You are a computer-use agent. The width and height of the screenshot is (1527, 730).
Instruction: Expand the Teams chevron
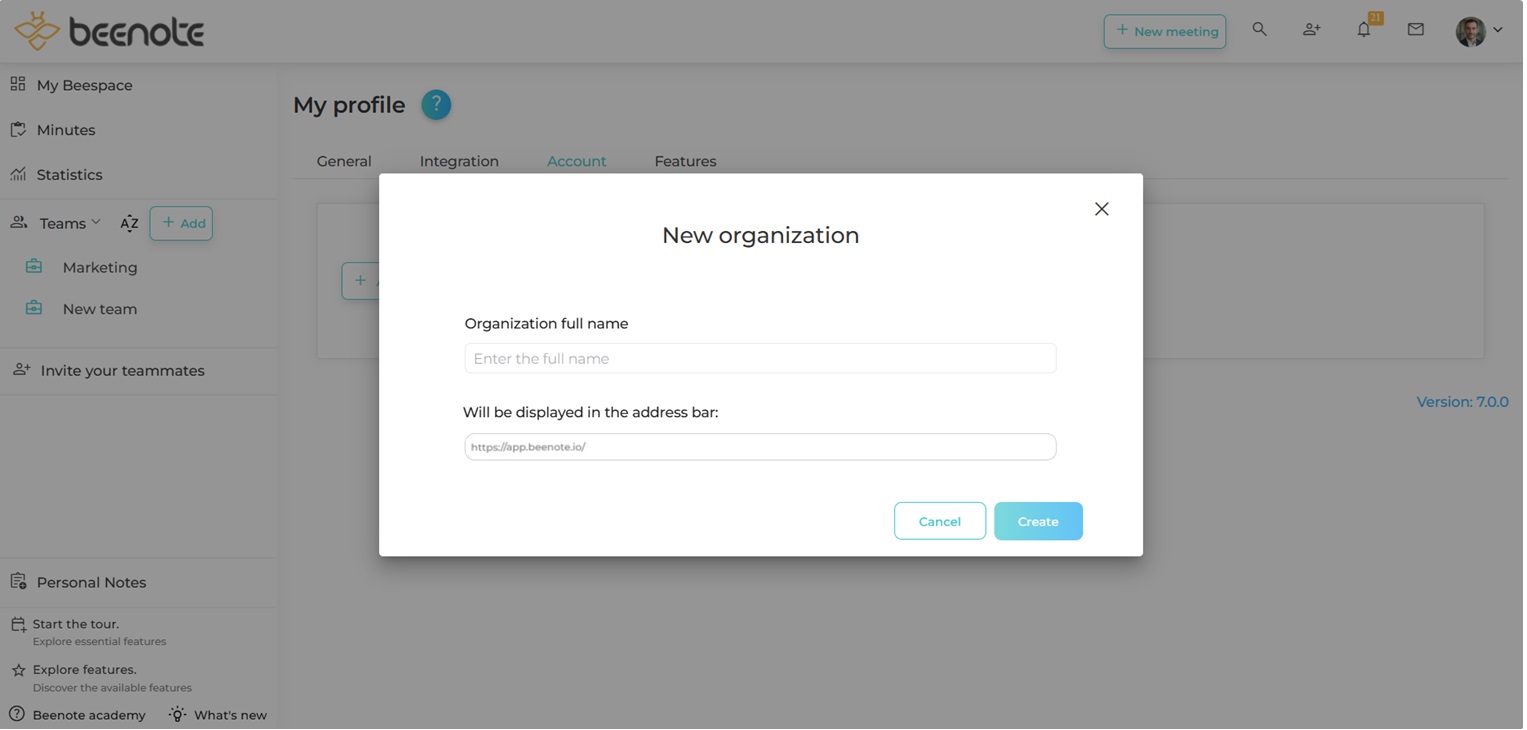[96, 223]
